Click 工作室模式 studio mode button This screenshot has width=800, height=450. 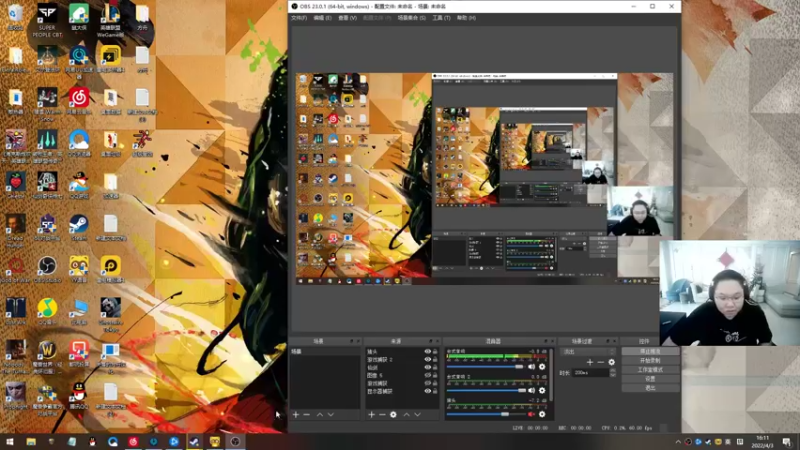pyautogui.click(x=650, y=370)
